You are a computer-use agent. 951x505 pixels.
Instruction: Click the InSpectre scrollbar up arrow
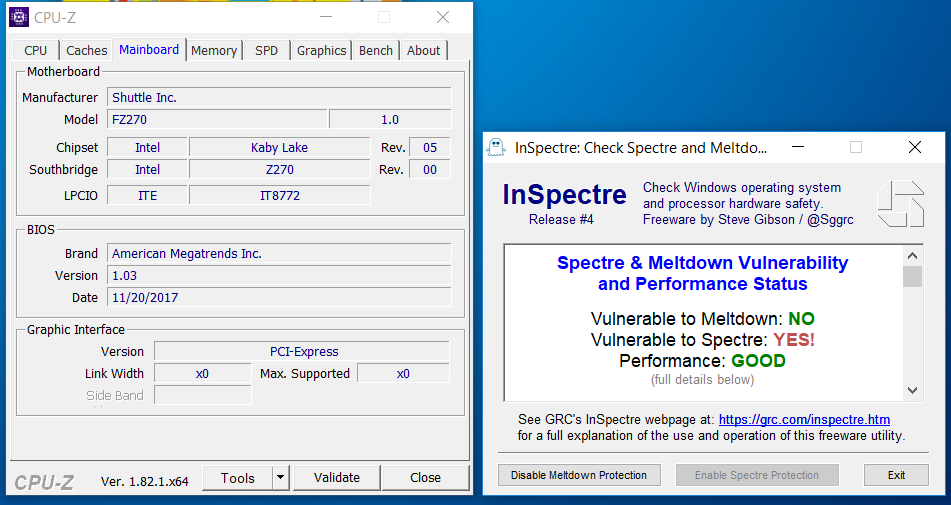pos(913,255)
